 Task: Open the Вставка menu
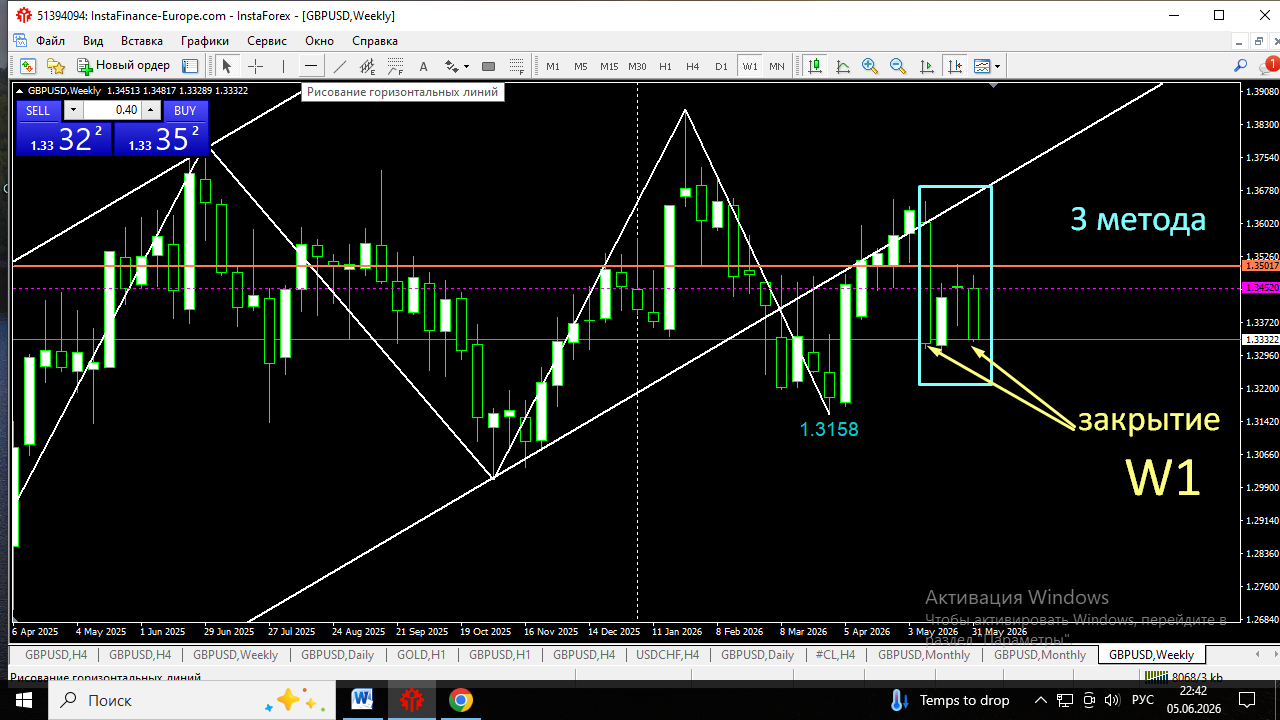pos(142,41)
